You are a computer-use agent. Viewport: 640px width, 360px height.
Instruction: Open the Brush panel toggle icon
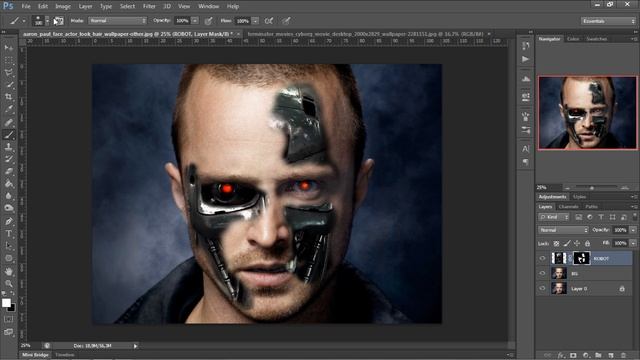[58, 21]
